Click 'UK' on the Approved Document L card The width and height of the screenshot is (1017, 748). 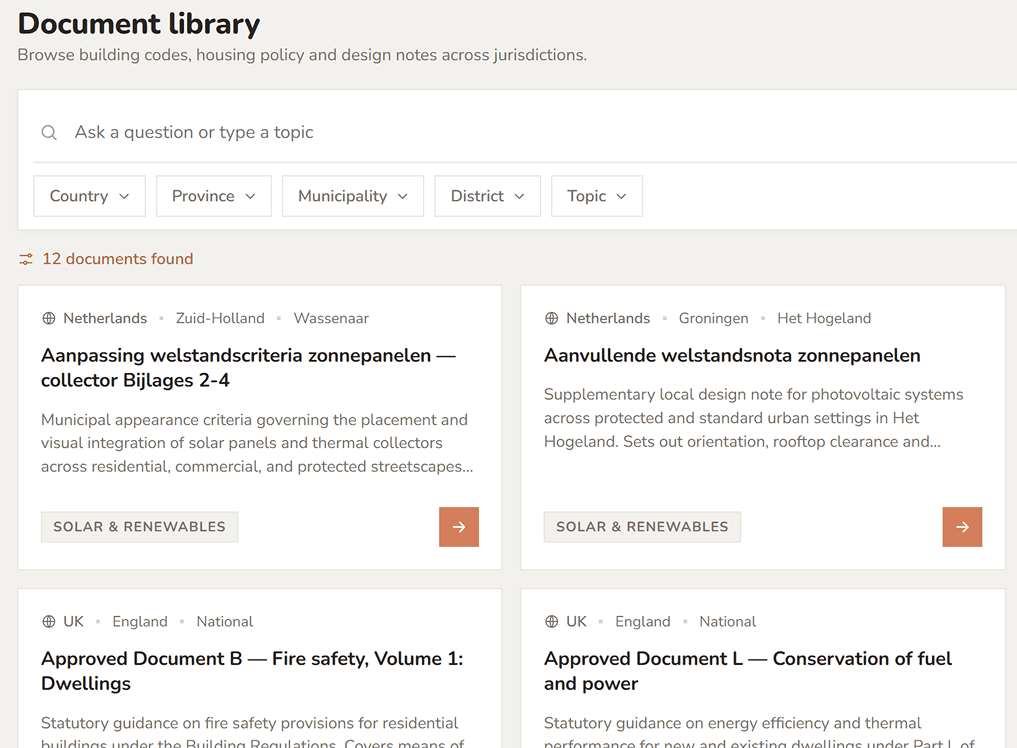(x=577, y=621)
